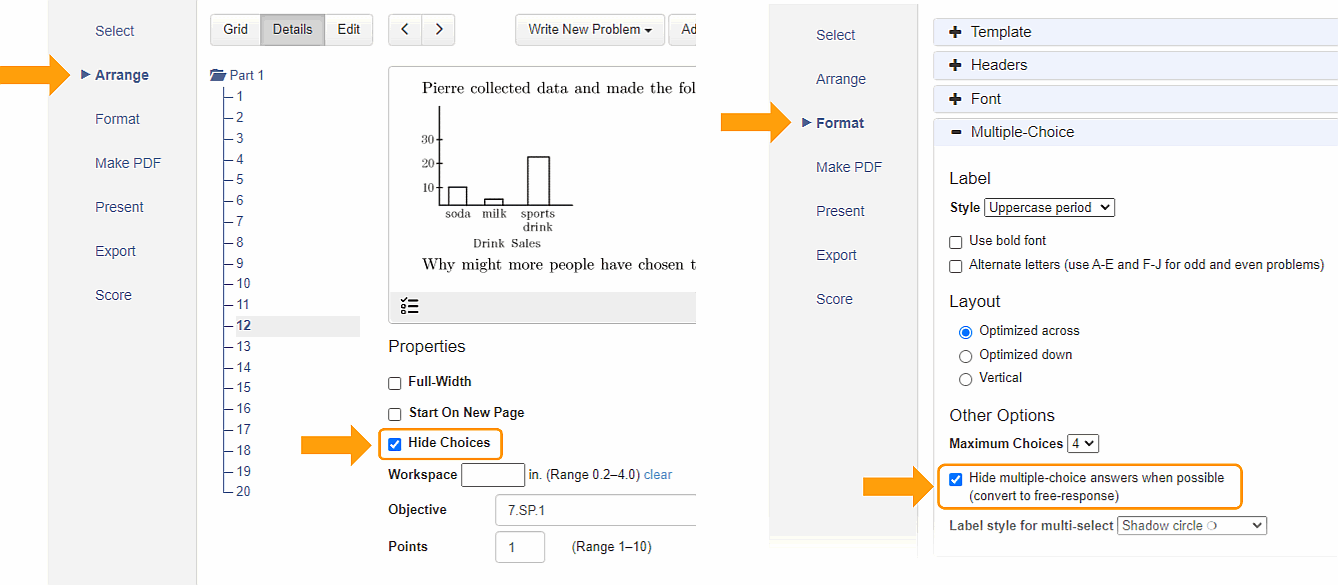Click the next problem arrow button

438,29
